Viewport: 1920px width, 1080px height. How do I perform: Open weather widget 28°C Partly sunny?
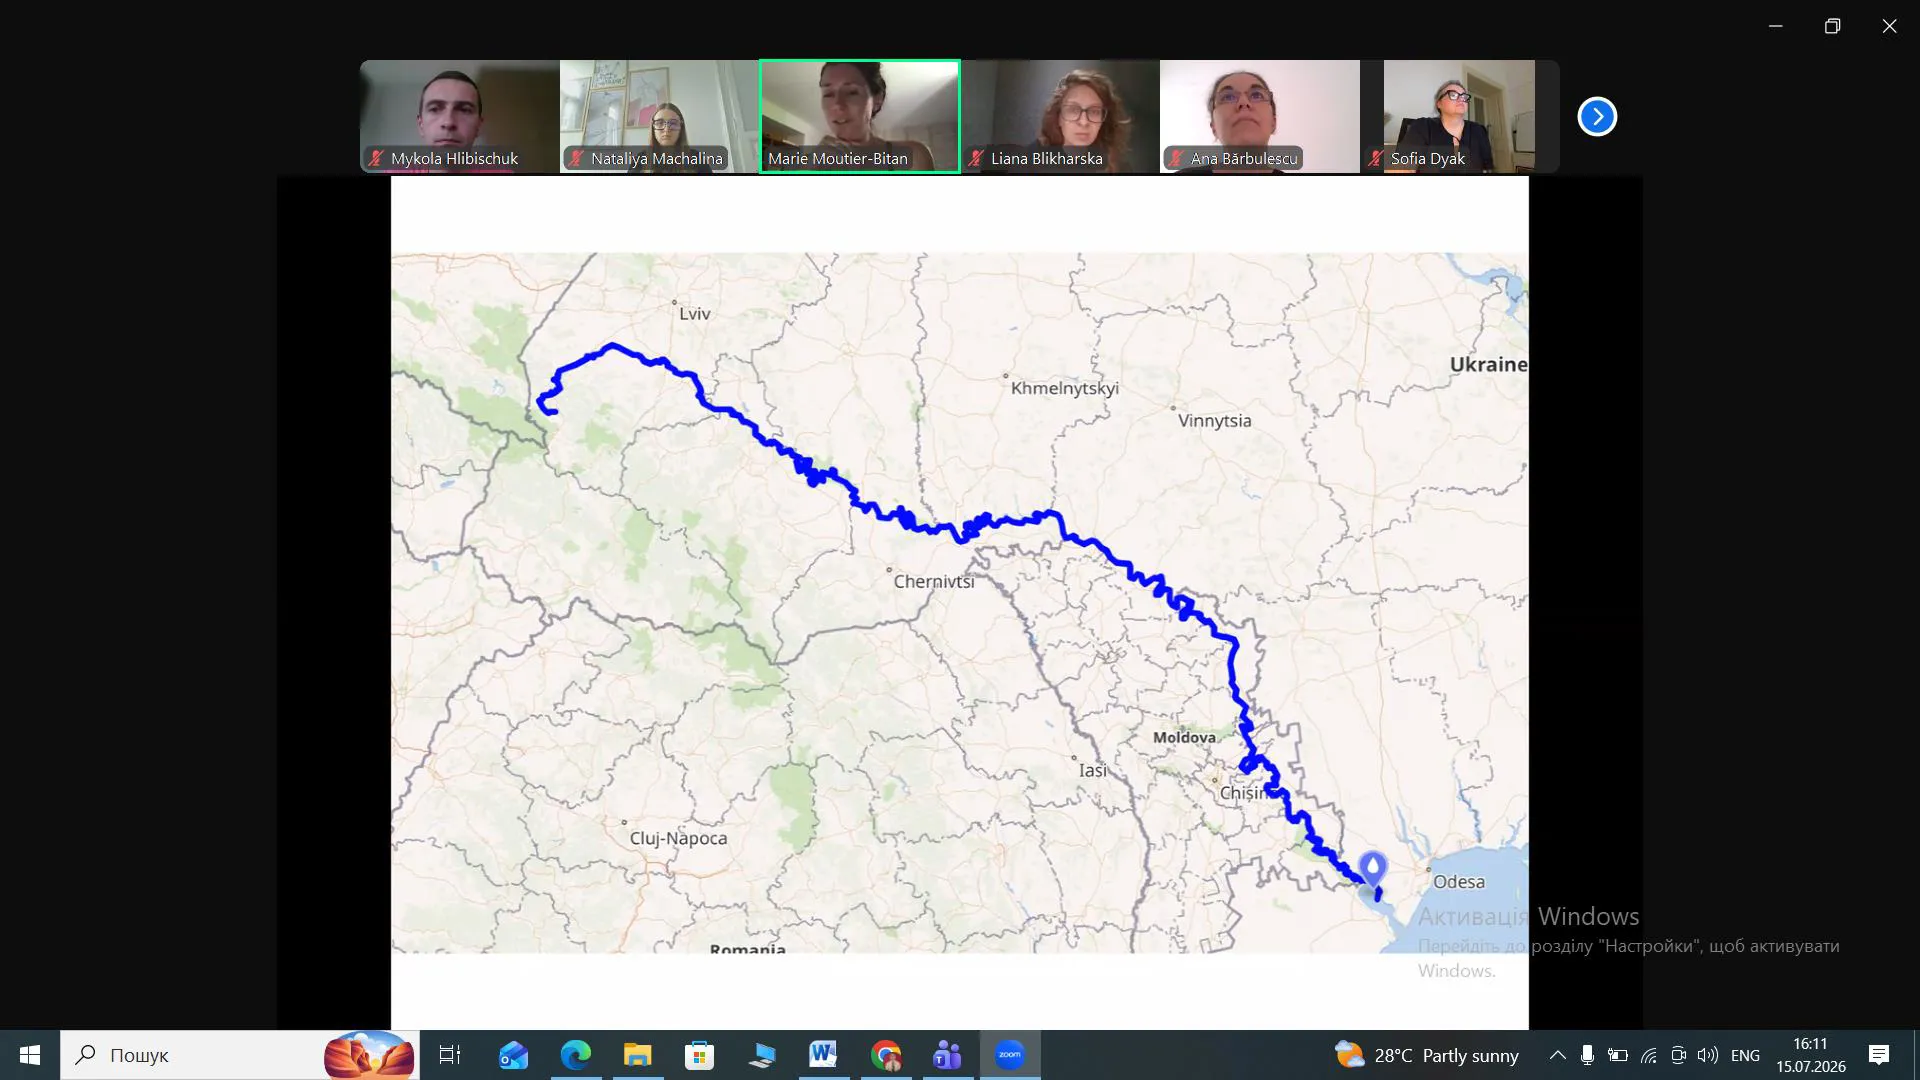click(x=1427, y=1055)
